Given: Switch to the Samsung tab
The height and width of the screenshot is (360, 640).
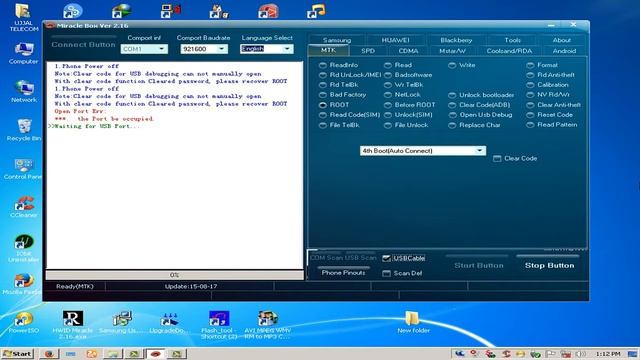Looking at the screenshot, I should [337, 40].
